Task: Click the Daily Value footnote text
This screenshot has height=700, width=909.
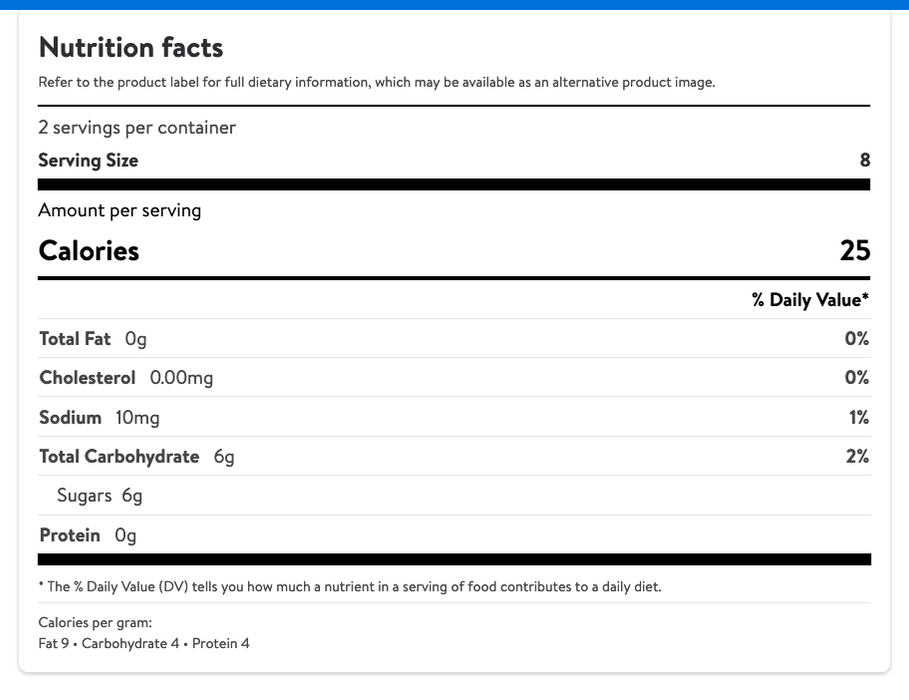Action: (x=350, y=587)
